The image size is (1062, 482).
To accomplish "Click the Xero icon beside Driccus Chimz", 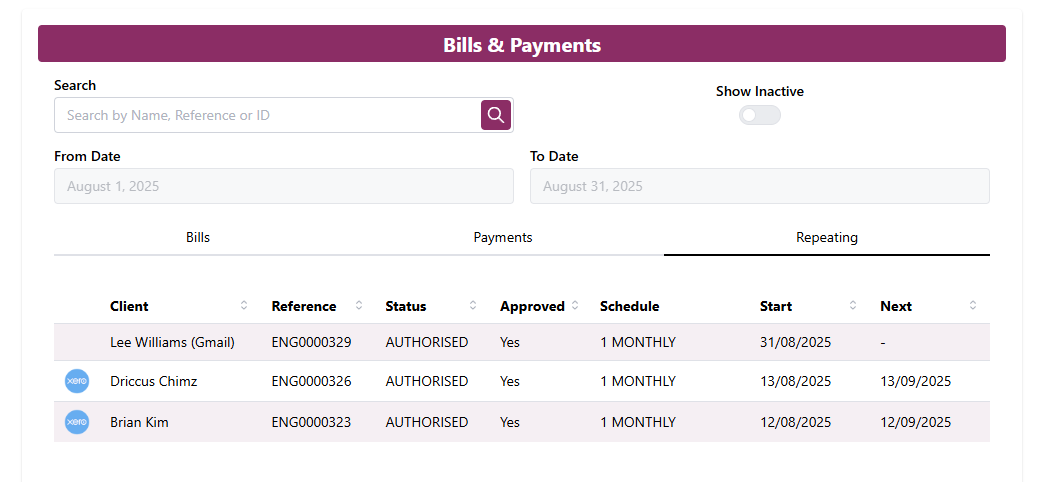I will [77, 381].
